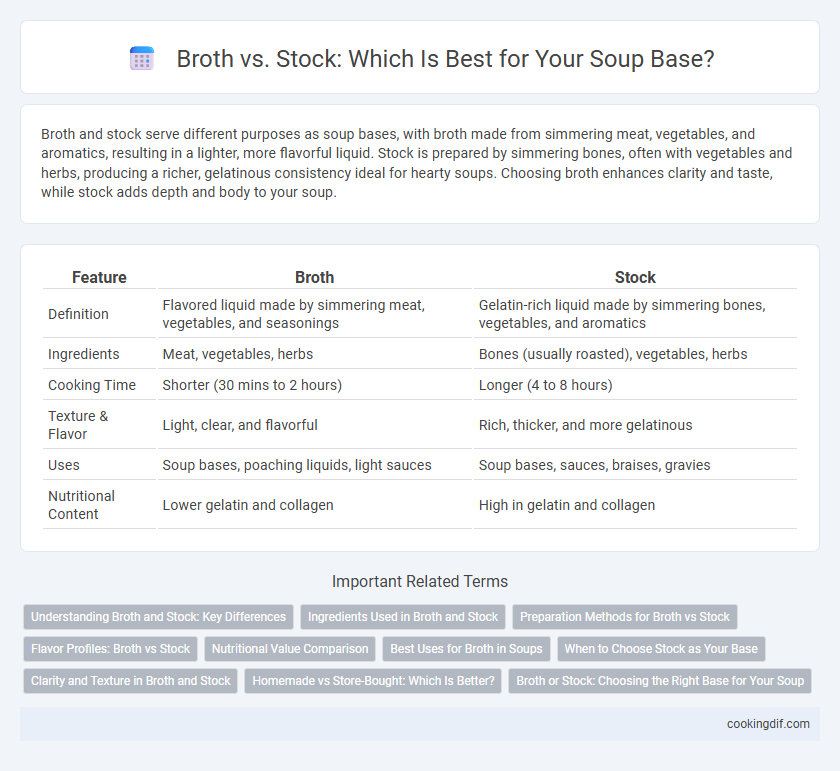Click the 'Broth' column header
Image resolution: width=840 pixels, height=771 pixels.
(314, 277)
